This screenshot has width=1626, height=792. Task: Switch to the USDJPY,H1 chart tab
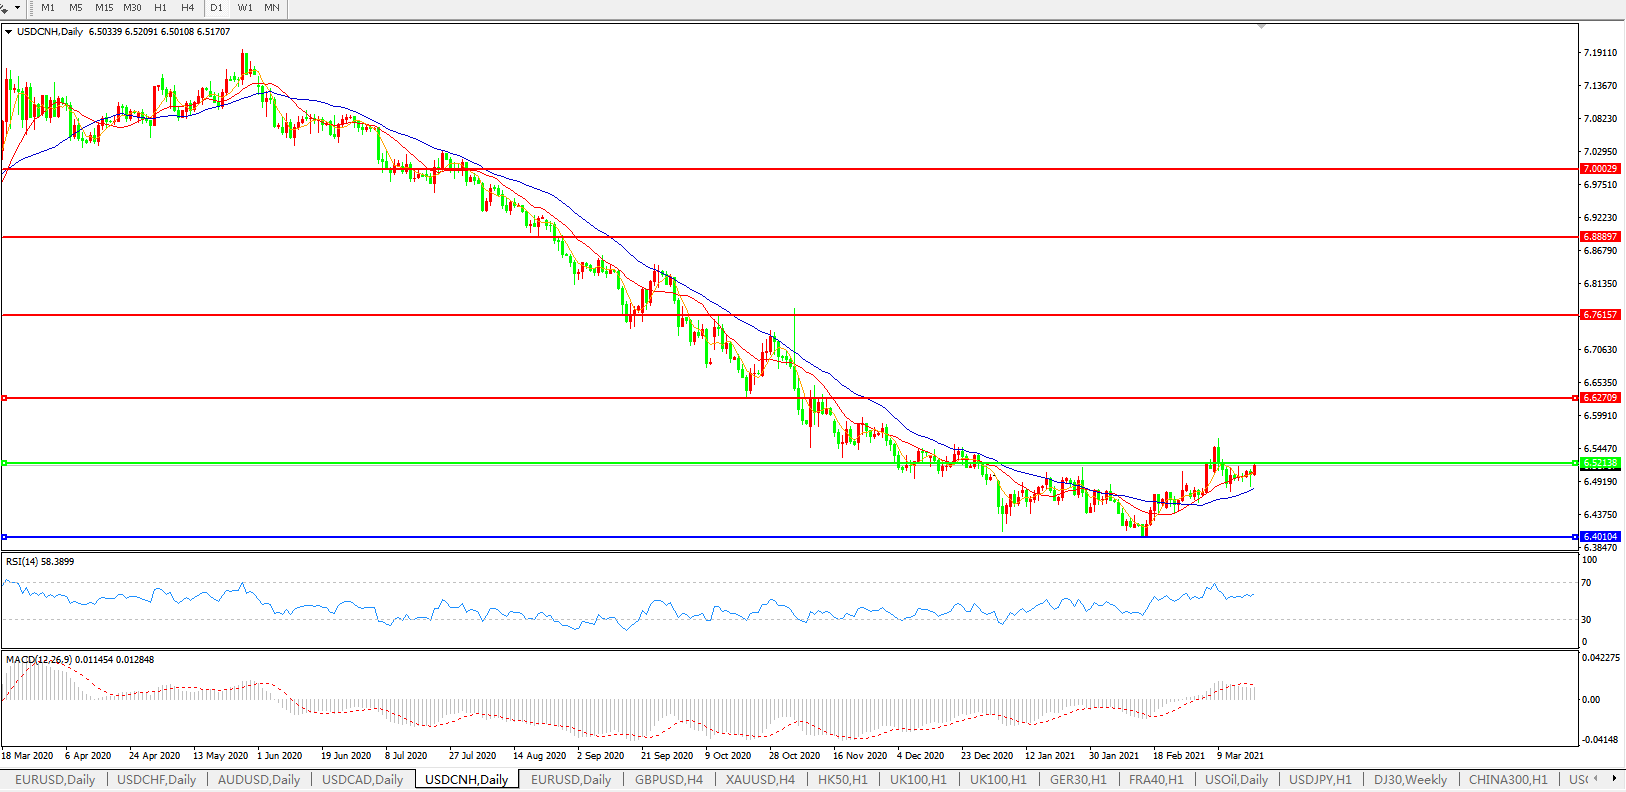(x=1320, y=779)
